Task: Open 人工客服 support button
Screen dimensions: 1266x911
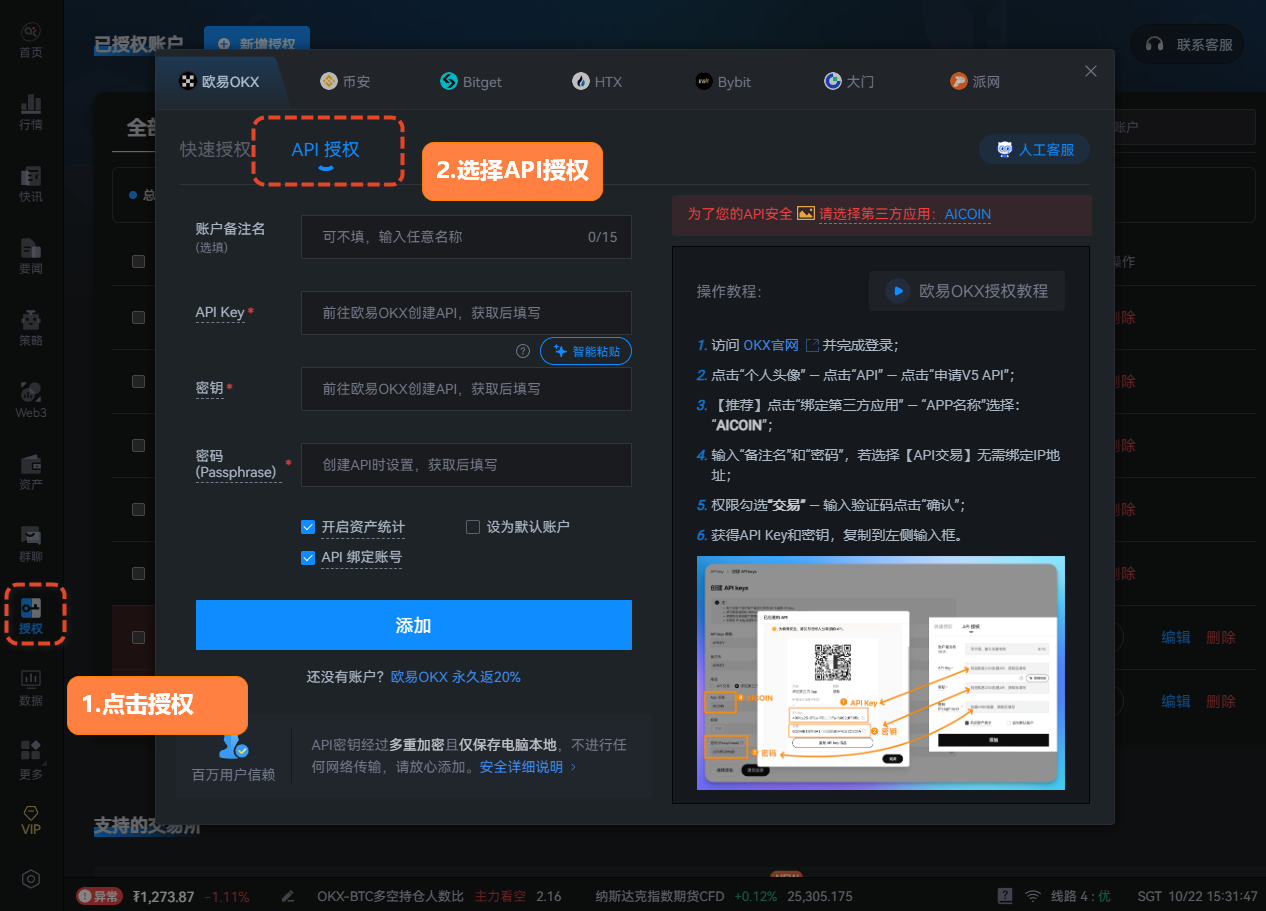Action: pos(1035,149)
